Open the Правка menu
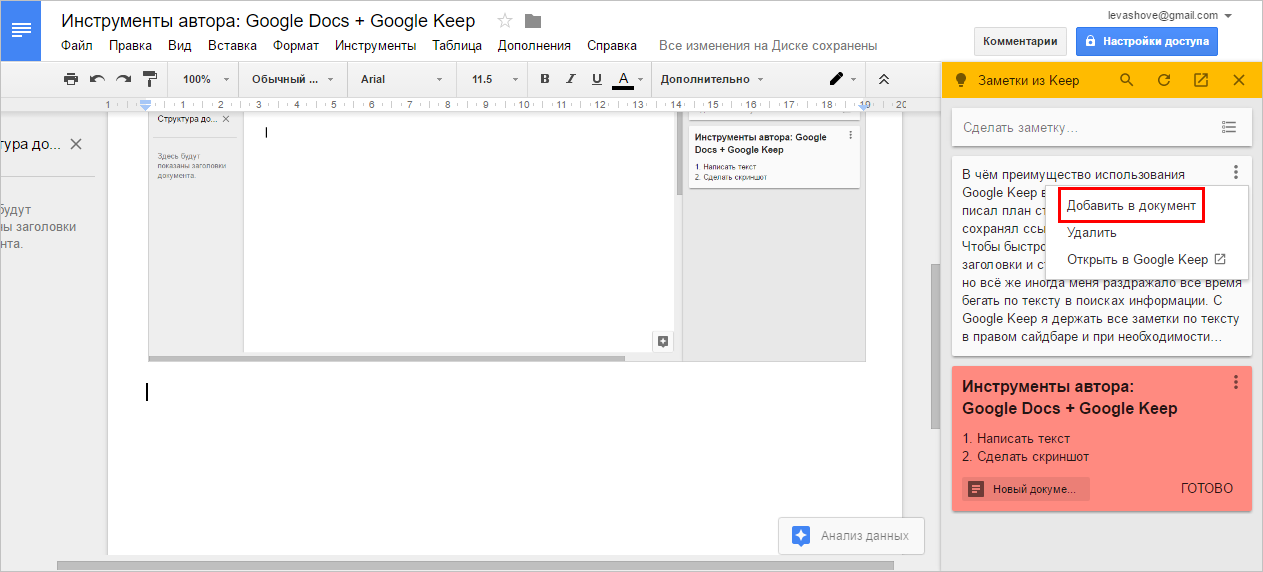 click(130, 45)
